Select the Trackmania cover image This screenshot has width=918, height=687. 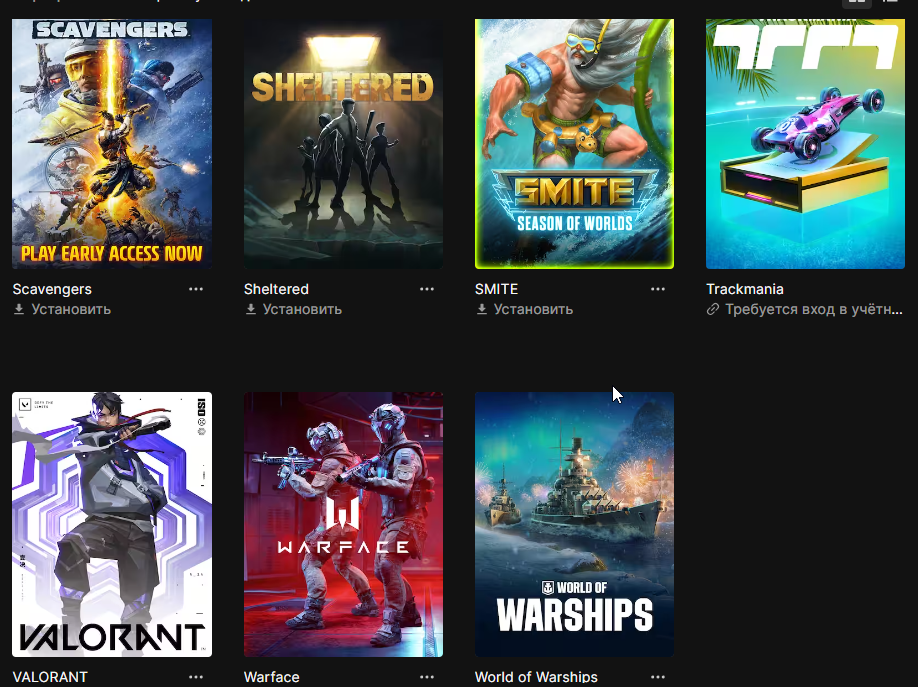(x=805, y=144)
